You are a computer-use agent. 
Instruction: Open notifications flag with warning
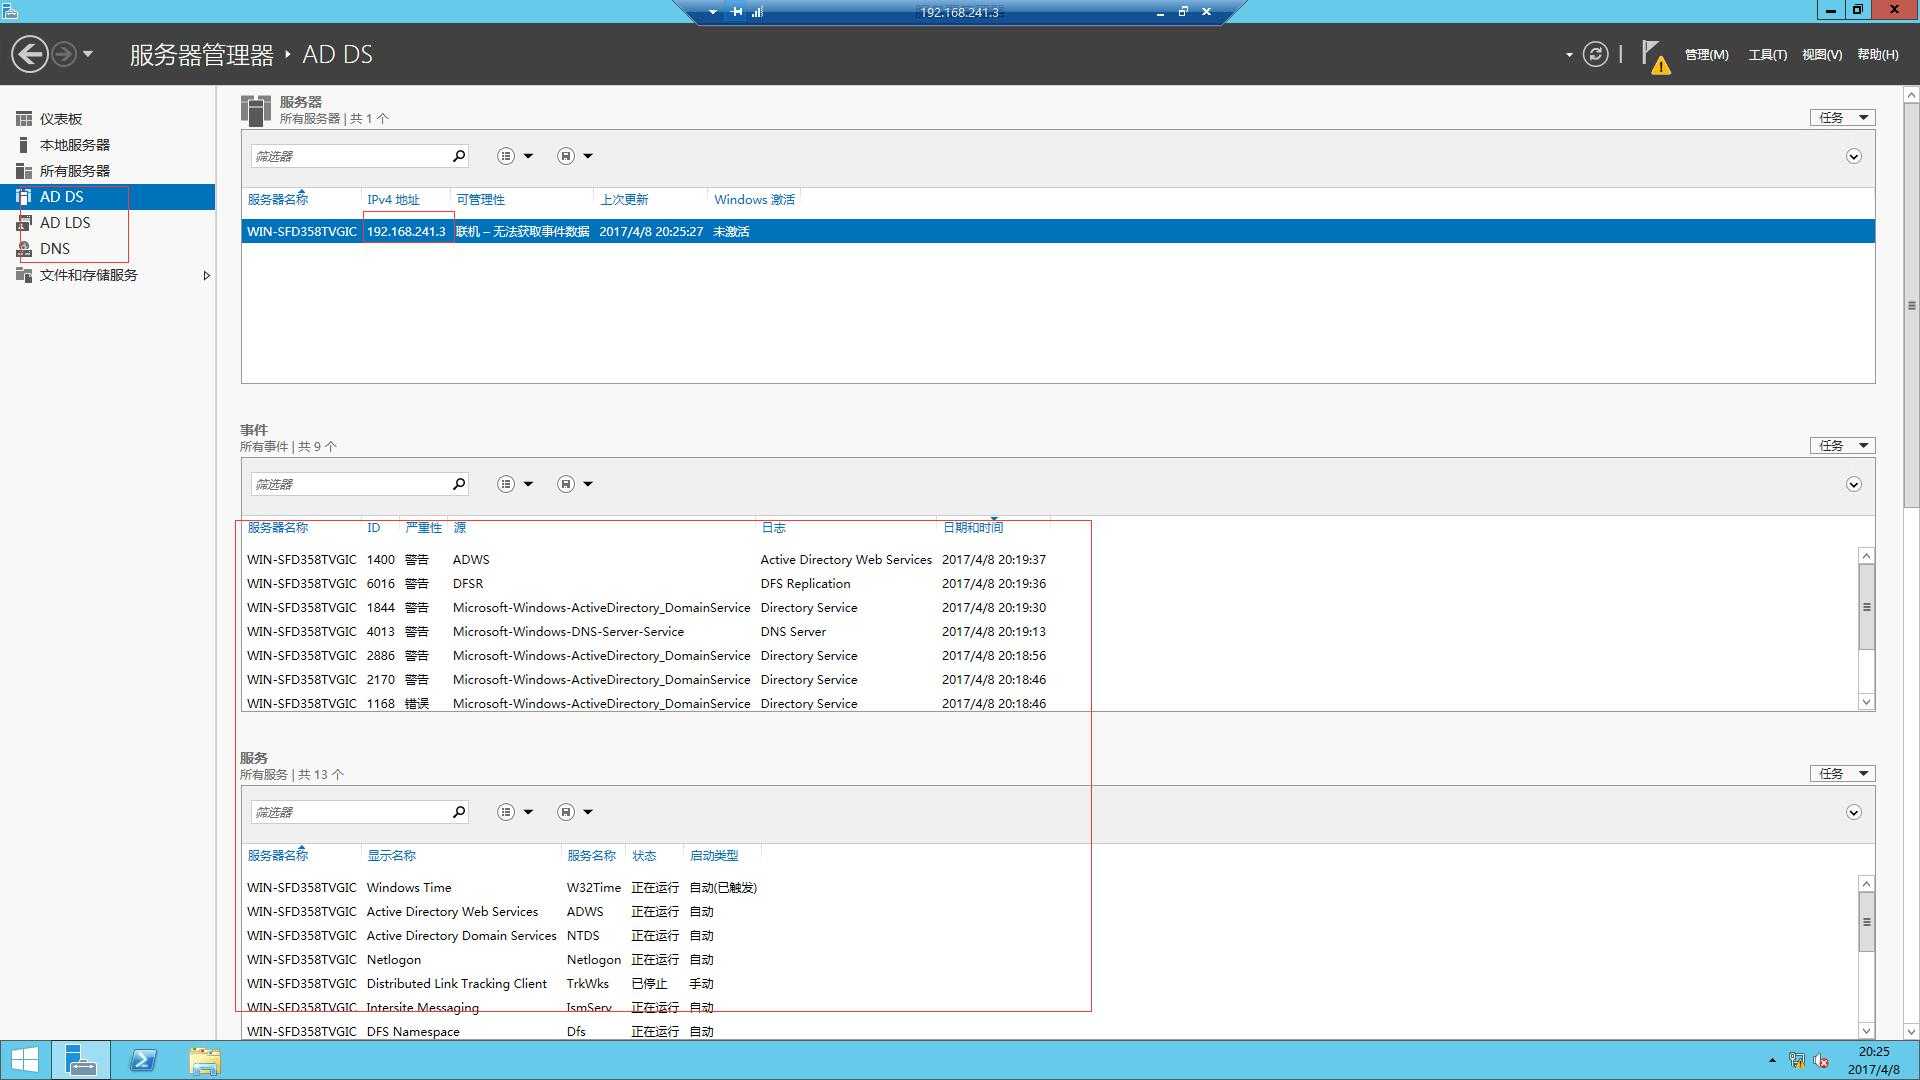click(x=1656, y=57)
